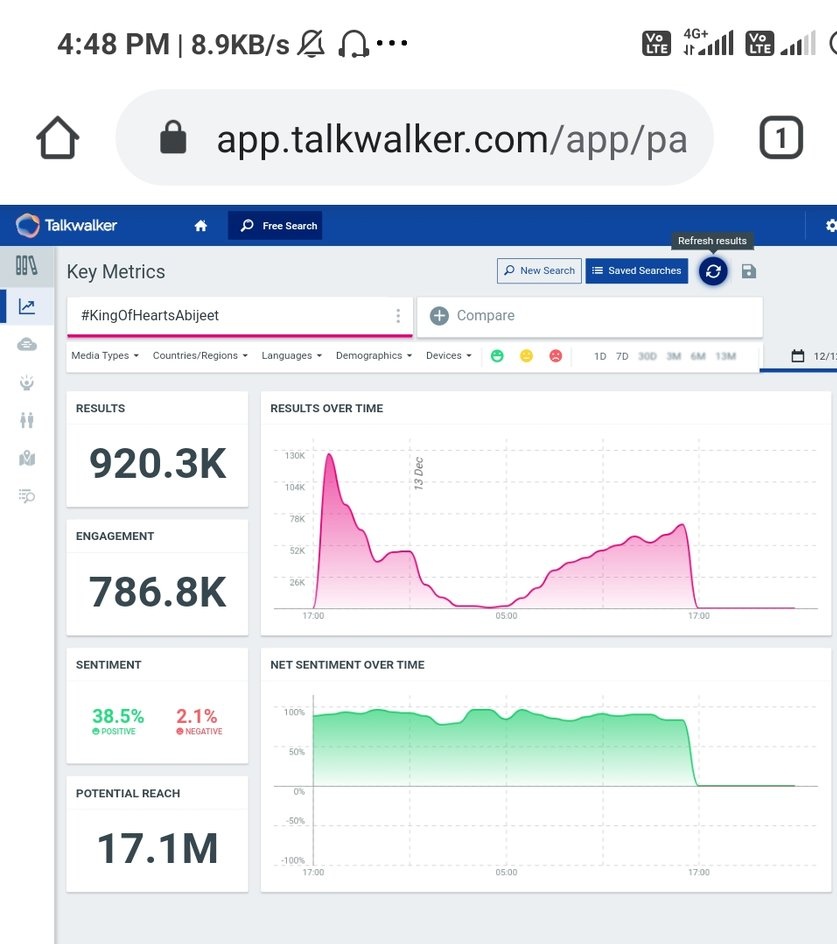This screenshot has width=837, height=944.
Task: Click the Results Over Time heading
Action: [326, 408]
